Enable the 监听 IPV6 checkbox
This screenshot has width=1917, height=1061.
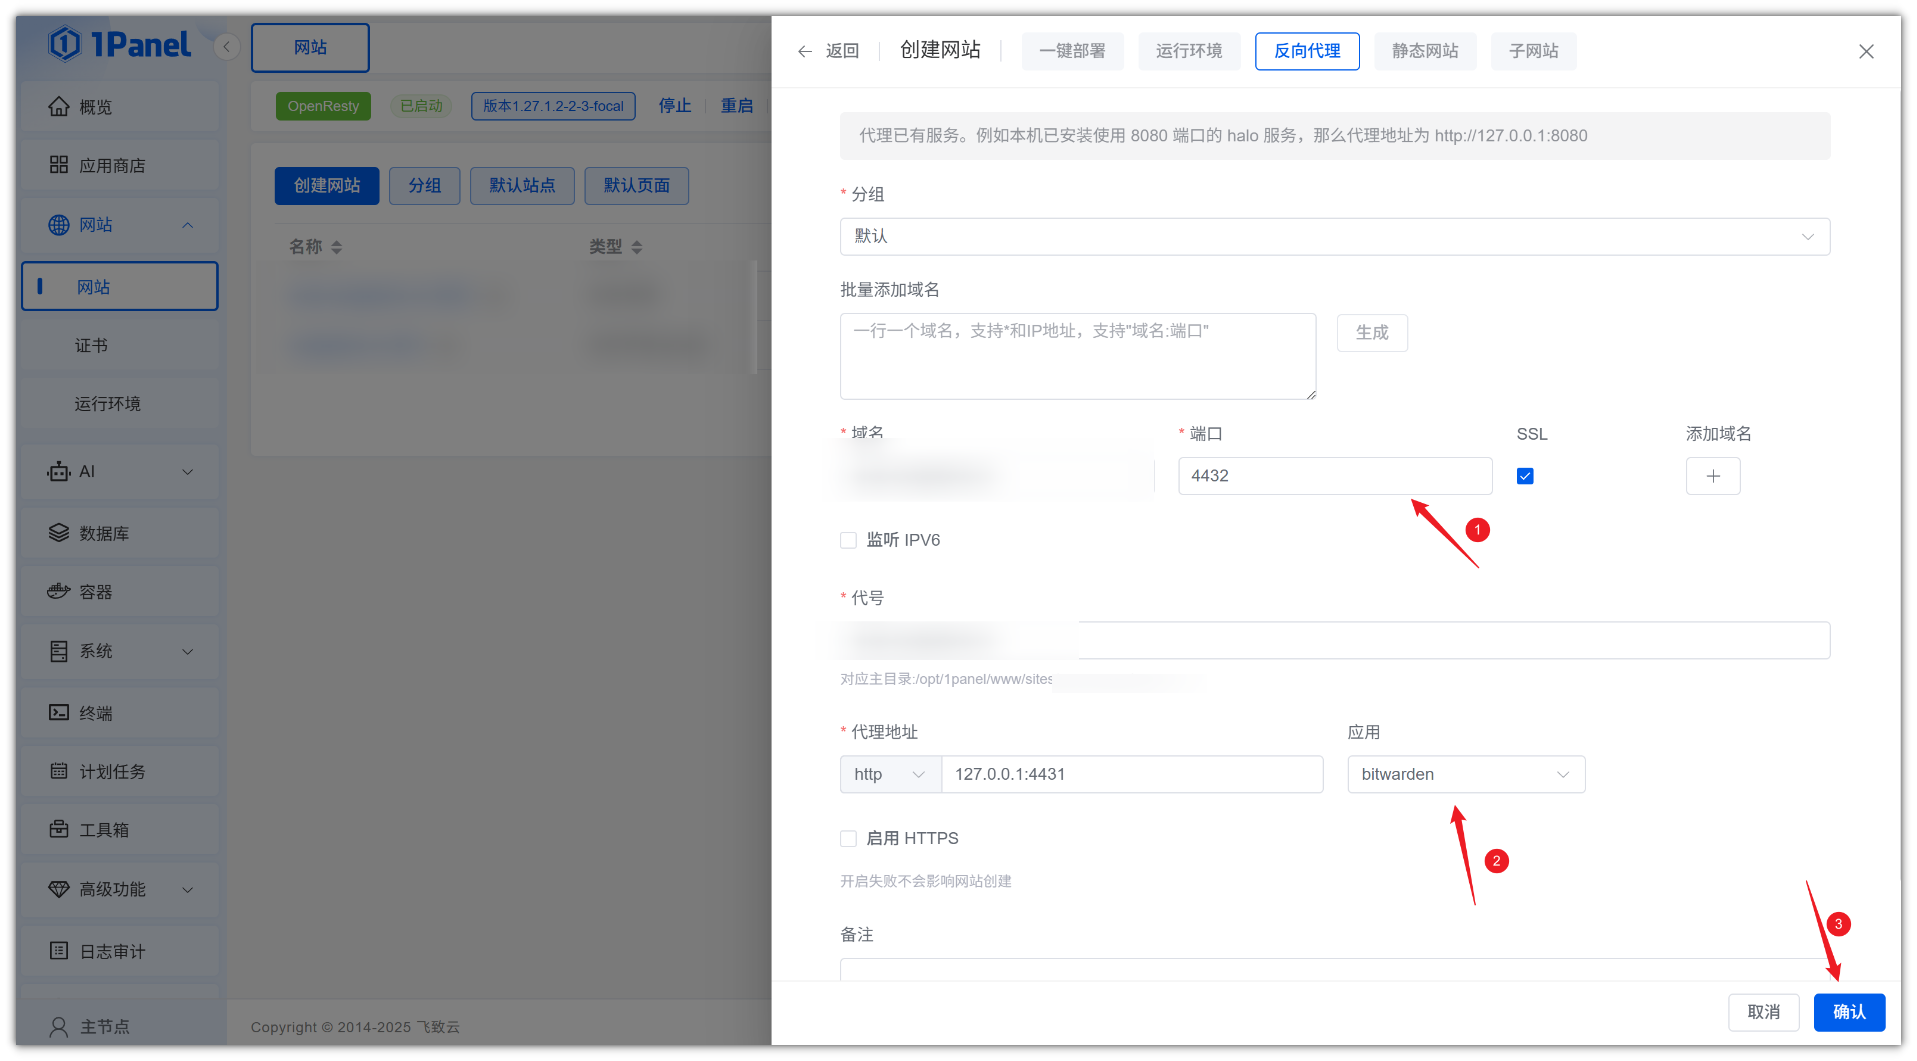point(848,540)
